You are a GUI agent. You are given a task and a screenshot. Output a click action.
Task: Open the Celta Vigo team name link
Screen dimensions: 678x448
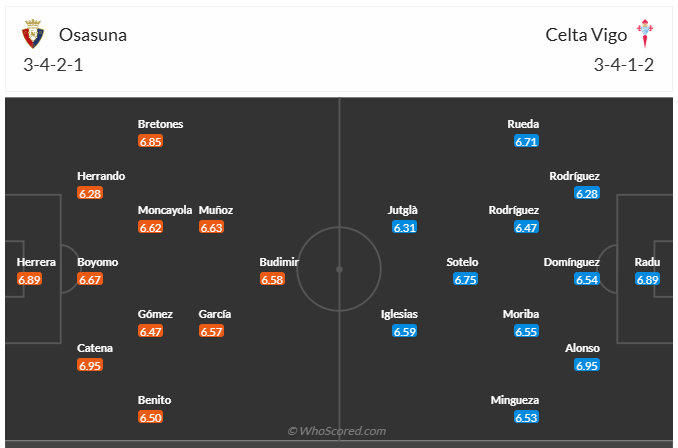[586, 35]
